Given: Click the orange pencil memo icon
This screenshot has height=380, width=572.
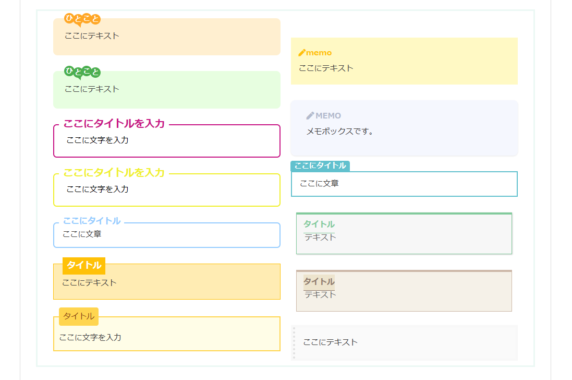Looking at the screenshot, I should [302, 53].
